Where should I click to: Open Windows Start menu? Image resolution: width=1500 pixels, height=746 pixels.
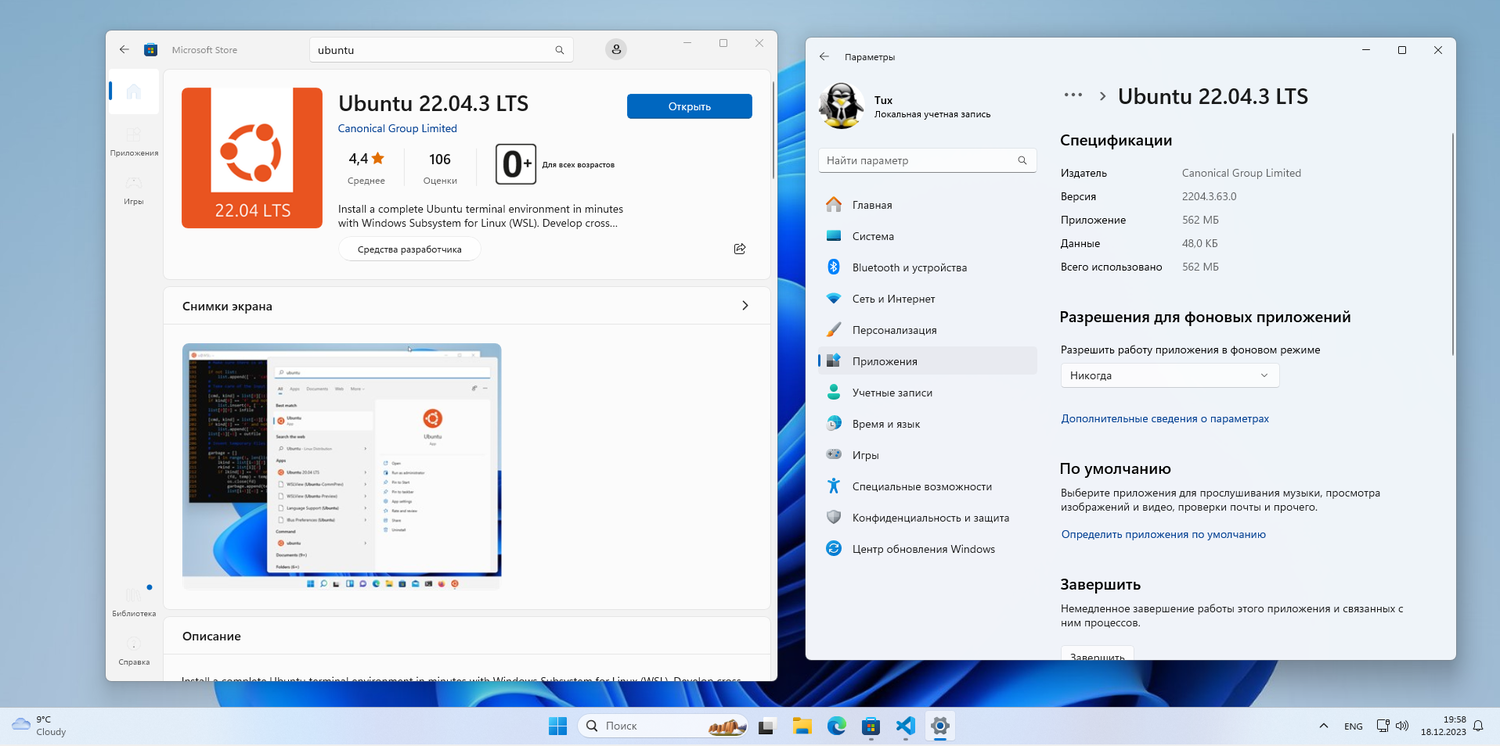[558, 726]
